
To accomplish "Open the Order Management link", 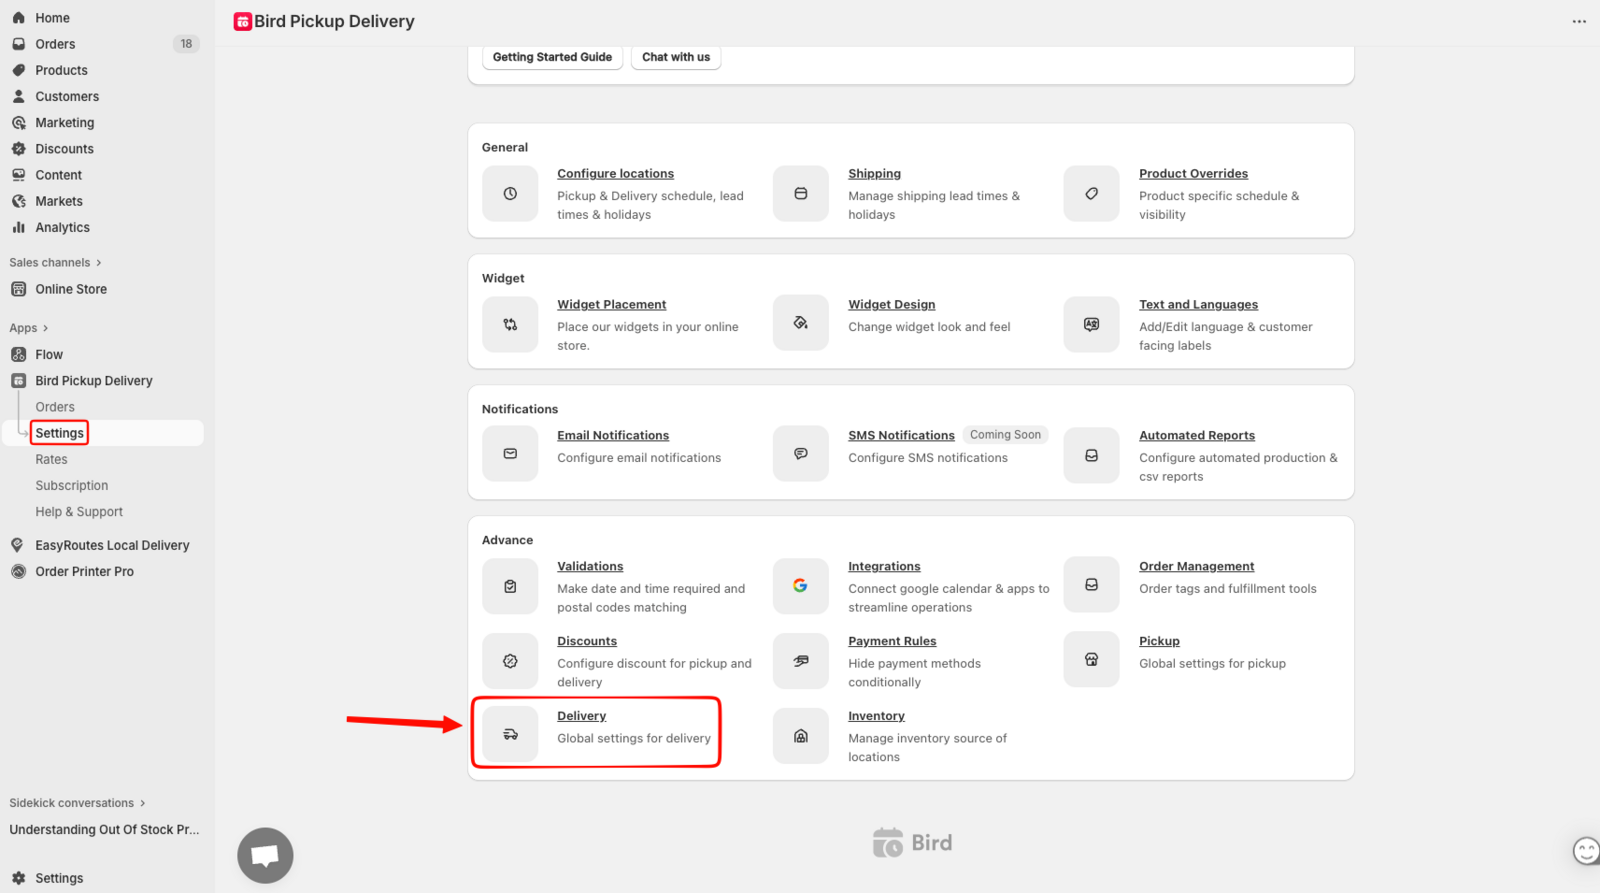I will point(1196,566).
